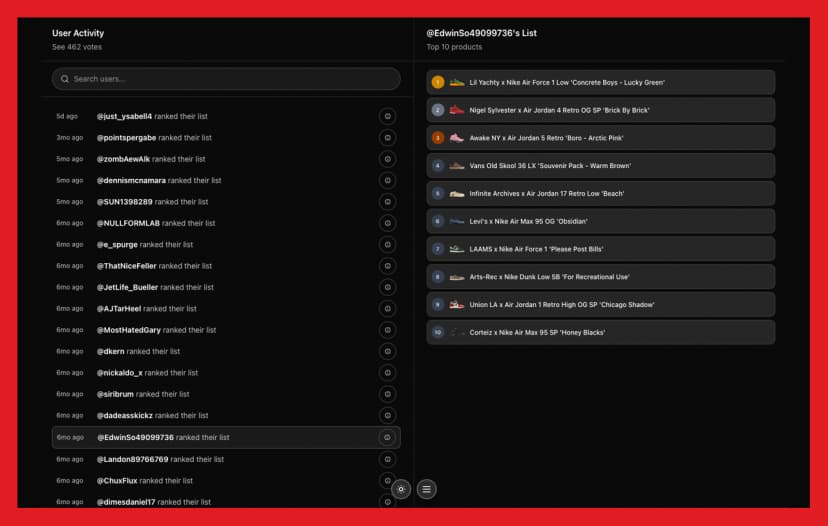Open Lil Yachty x Nike Air Force 1 item
The image size is (828, 526).
[x=601, y=82]
